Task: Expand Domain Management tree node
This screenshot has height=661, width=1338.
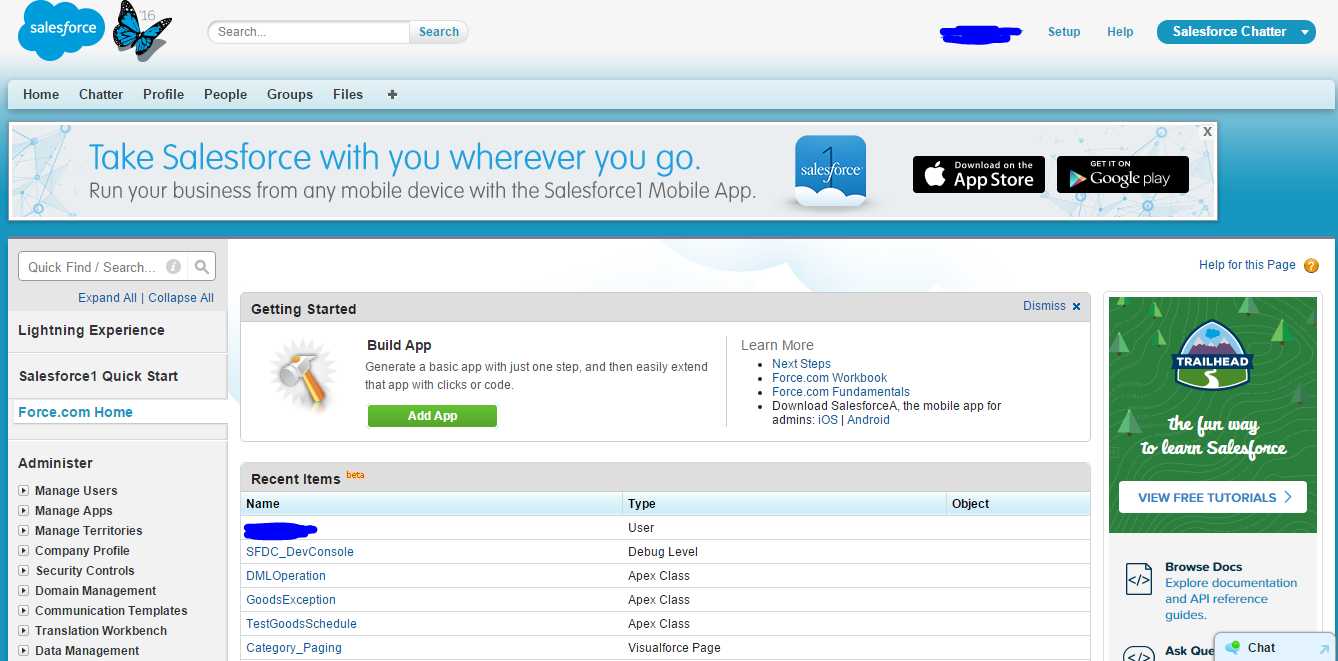Action: point(24,591)
